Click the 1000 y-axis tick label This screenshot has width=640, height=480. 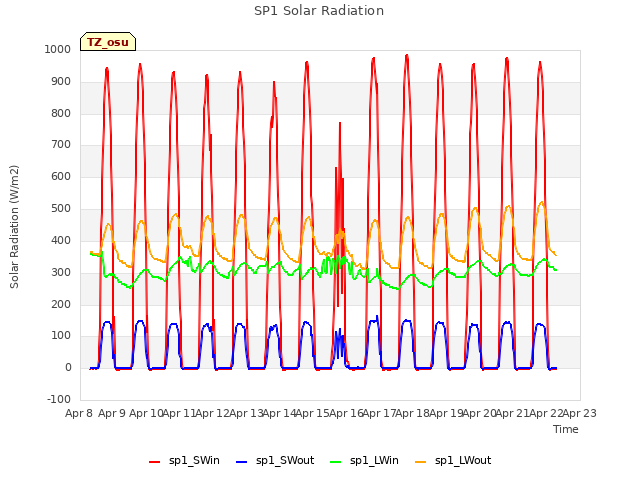[x=58, y=49]
